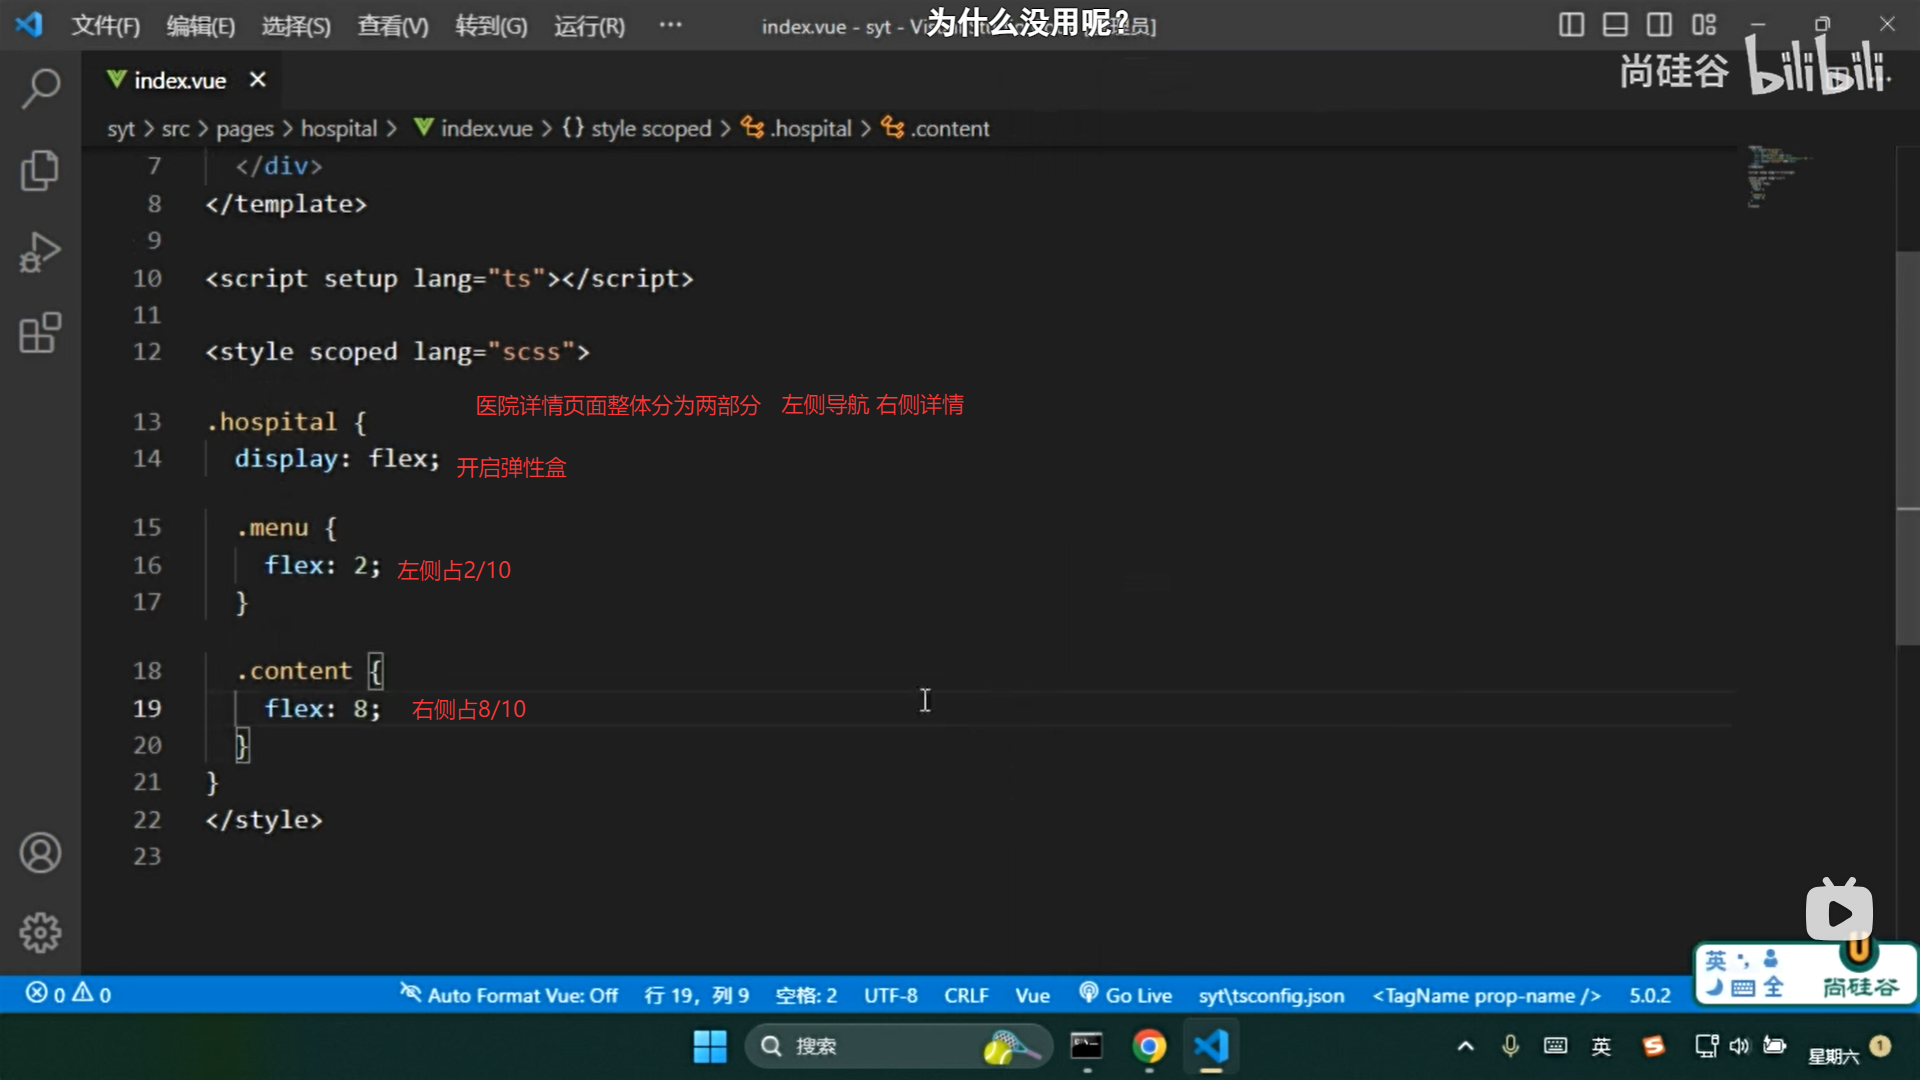Toggle primary sidebar layout icon
Screen dimensions: 1920x1080
coord(1571,24)
